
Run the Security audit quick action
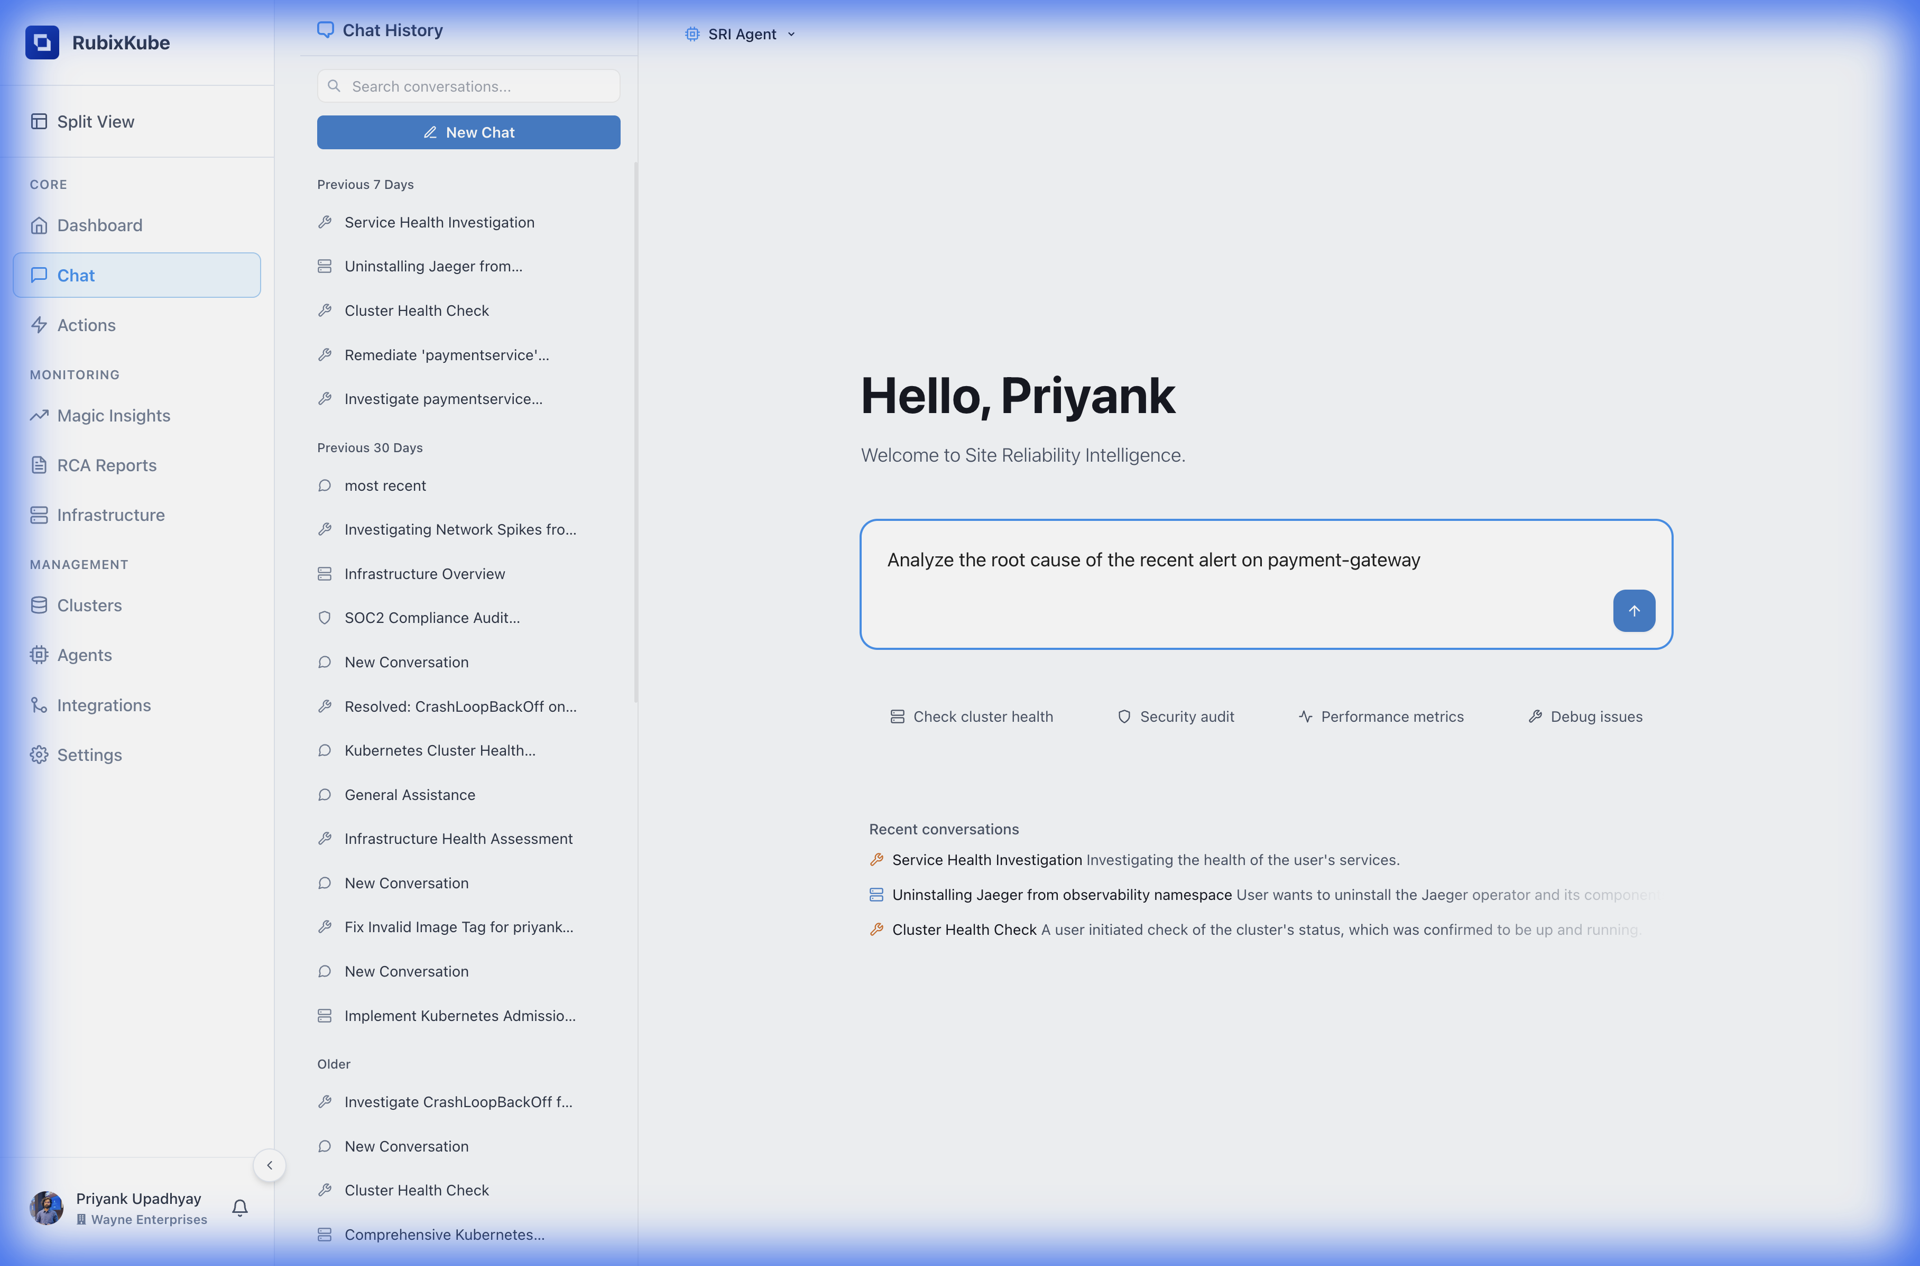pyautogui.click(x=1176, y=716)
